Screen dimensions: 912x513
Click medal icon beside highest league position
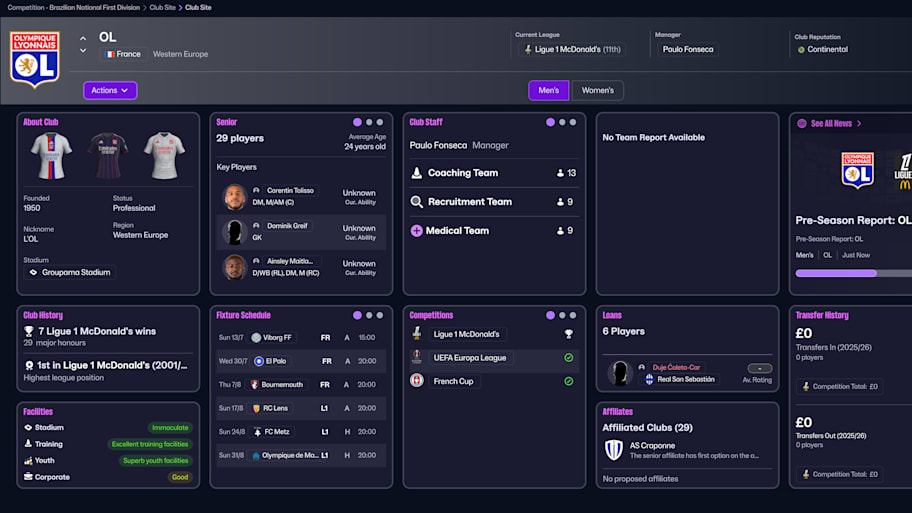click(x=28, y=365)
